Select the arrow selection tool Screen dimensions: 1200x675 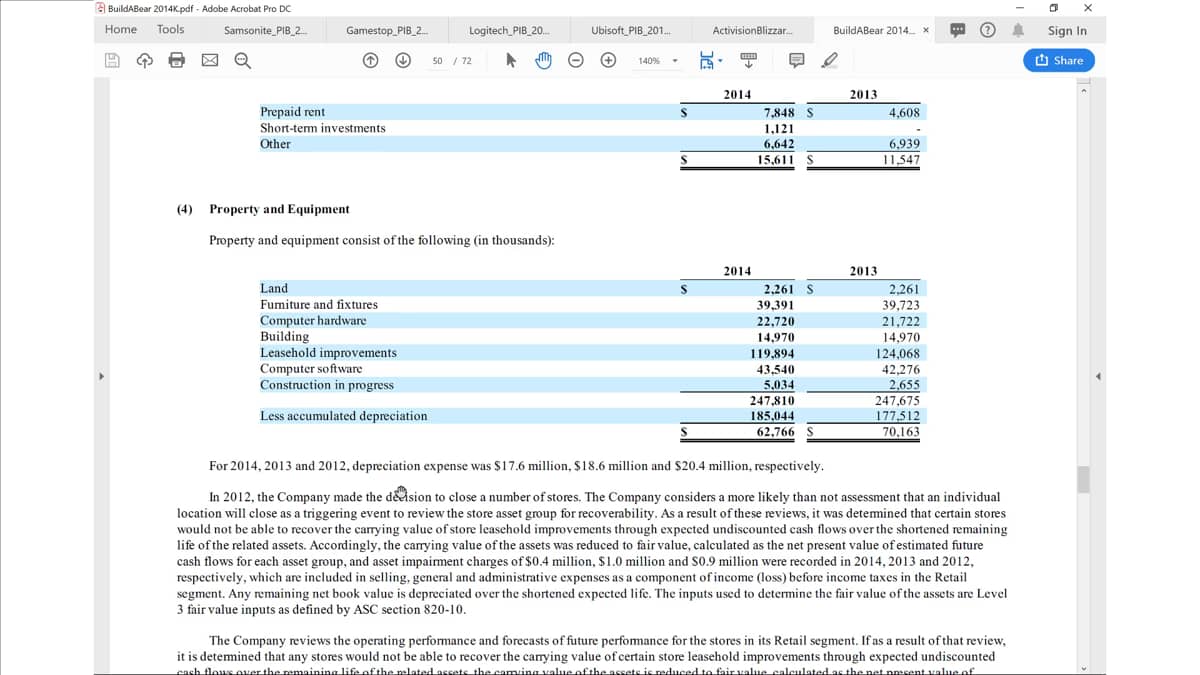[x=511, y=61]
